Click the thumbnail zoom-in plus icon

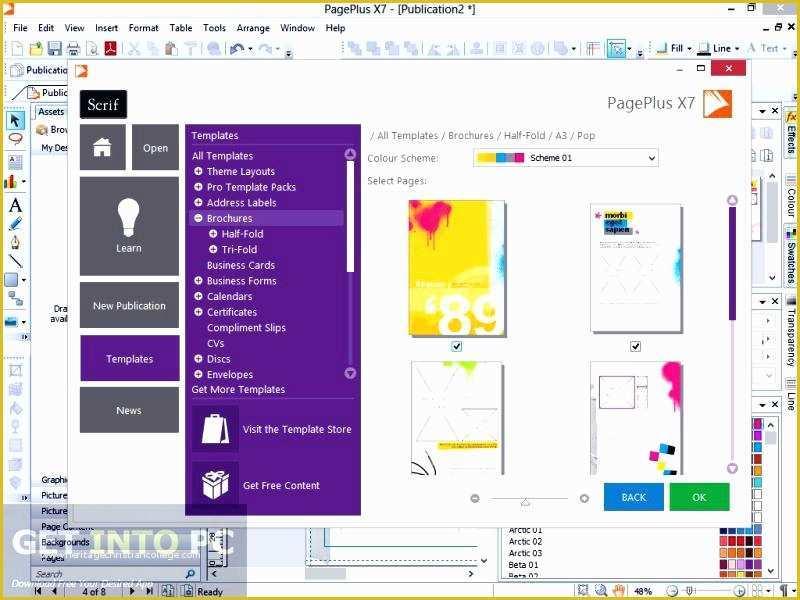584,498
